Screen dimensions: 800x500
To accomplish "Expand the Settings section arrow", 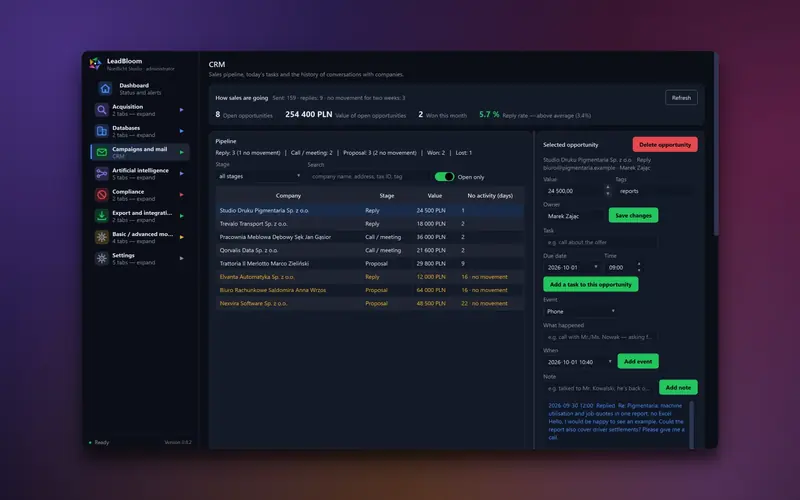I will [181, 258].
